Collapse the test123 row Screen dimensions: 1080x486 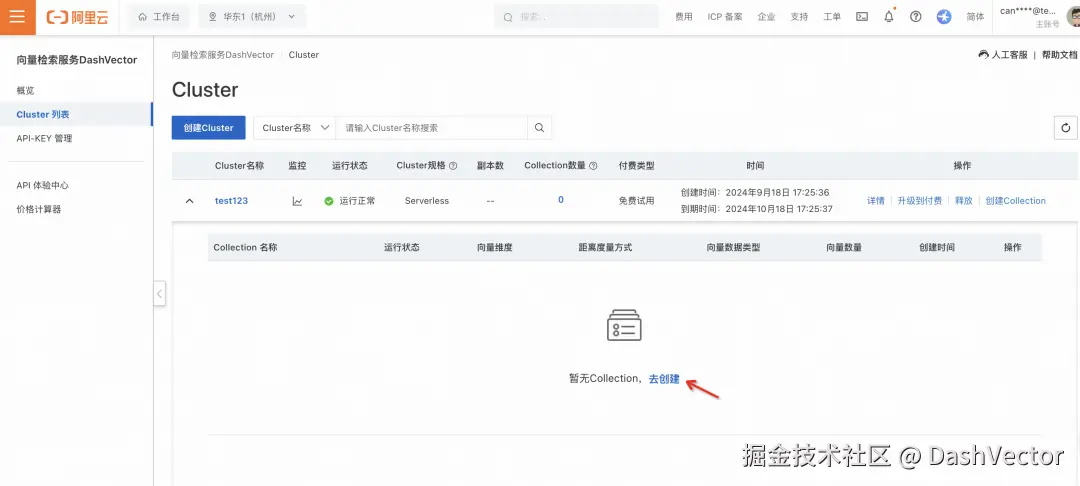point(190,201)
